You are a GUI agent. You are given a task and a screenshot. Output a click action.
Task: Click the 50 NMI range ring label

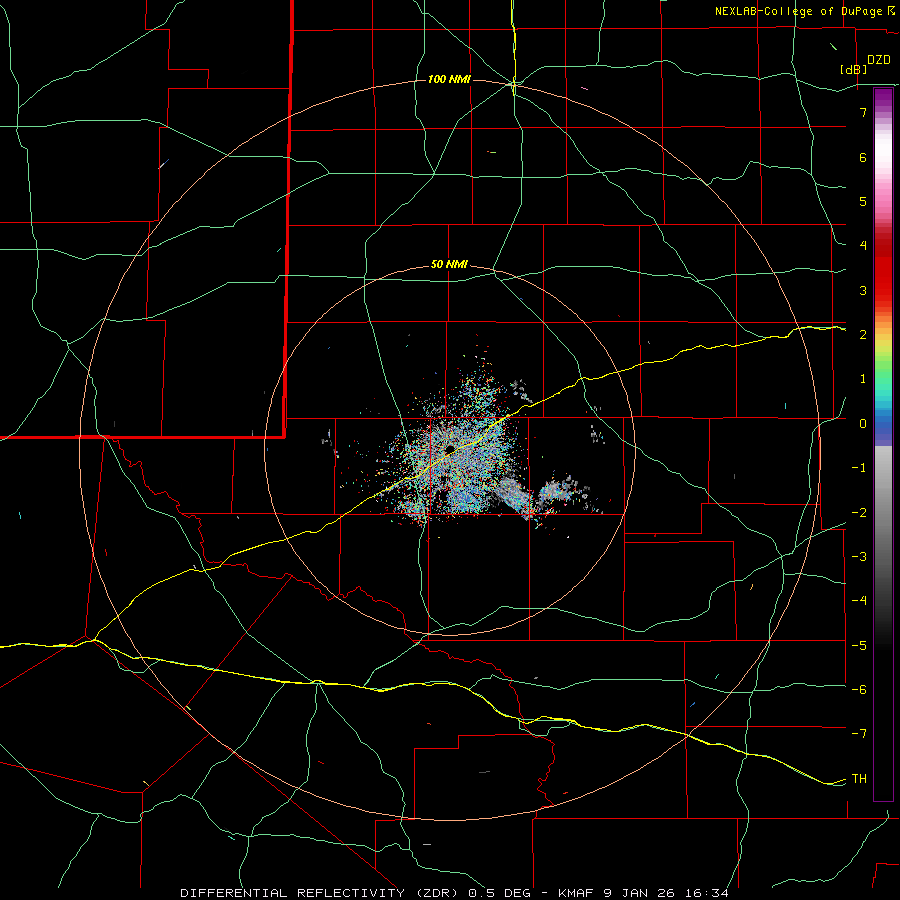coord(449,265)
